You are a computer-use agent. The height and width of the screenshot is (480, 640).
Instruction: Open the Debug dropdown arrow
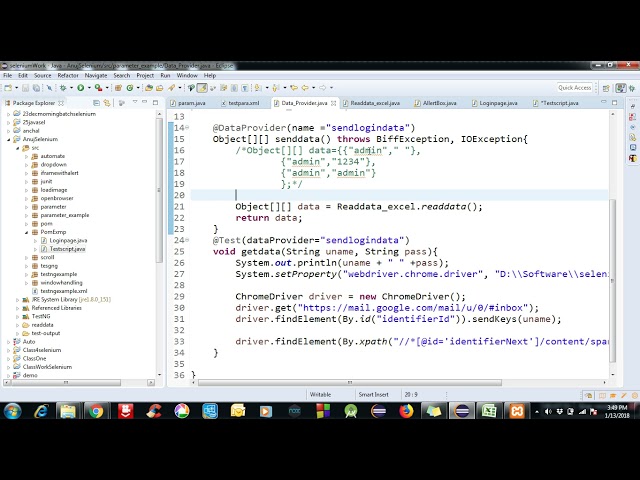coord(71,88)
